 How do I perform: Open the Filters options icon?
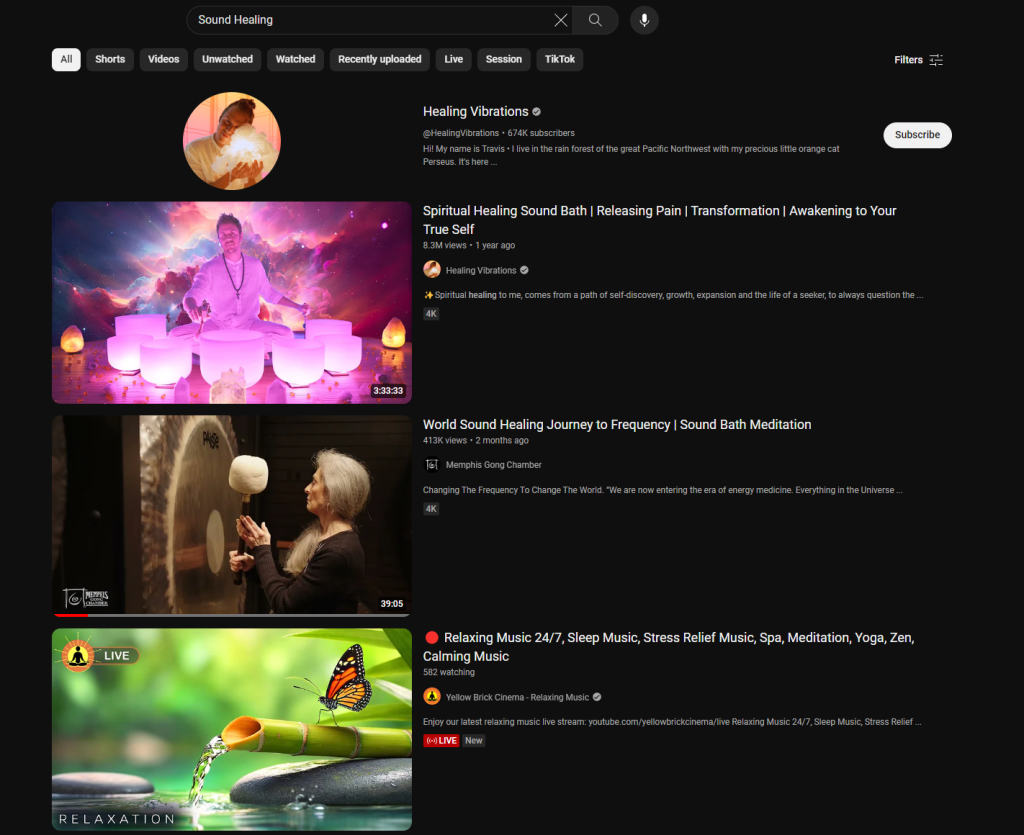point(936,60)
